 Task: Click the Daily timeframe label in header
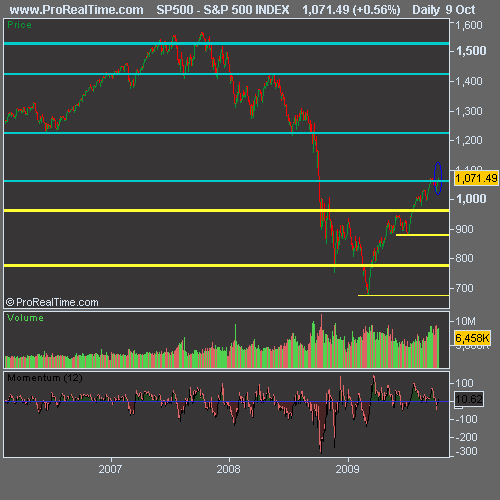click(426, 10)
